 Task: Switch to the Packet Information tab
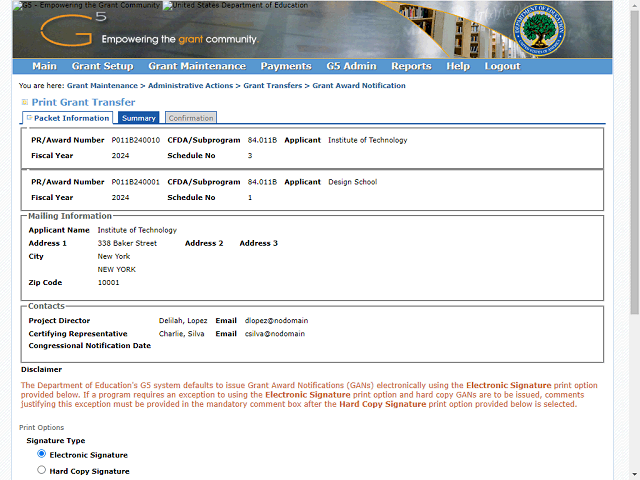(68, 118)
